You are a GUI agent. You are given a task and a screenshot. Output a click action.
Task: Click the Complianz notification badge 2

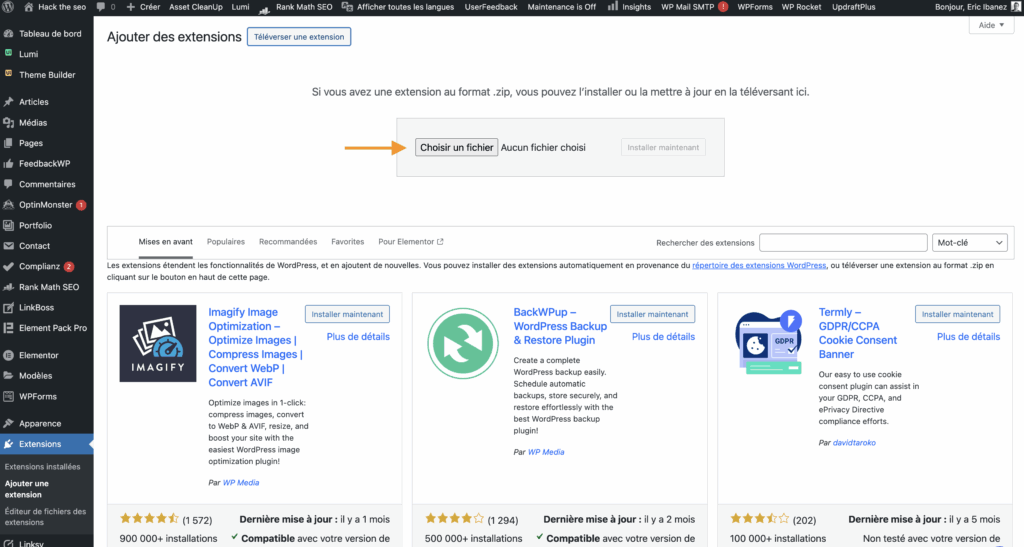click(69, 266)
